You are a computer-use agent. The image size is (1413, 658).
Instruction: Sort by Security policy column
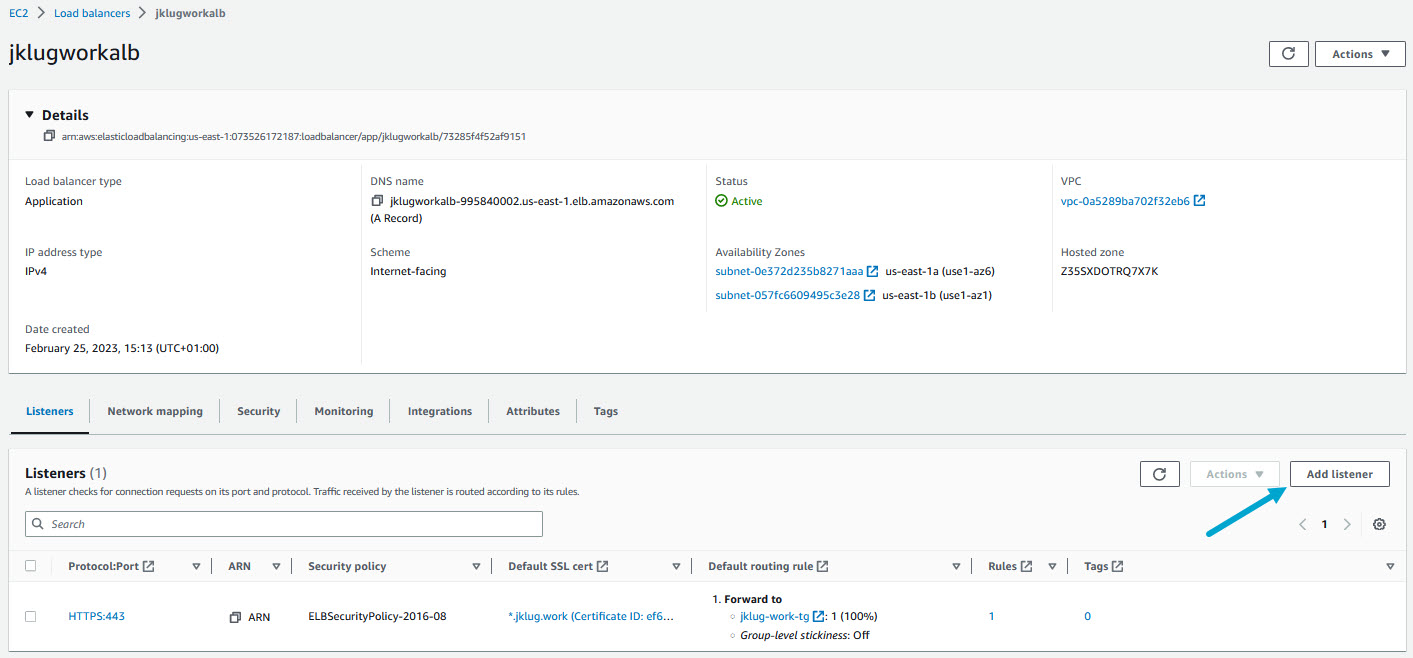pos(476,566)
